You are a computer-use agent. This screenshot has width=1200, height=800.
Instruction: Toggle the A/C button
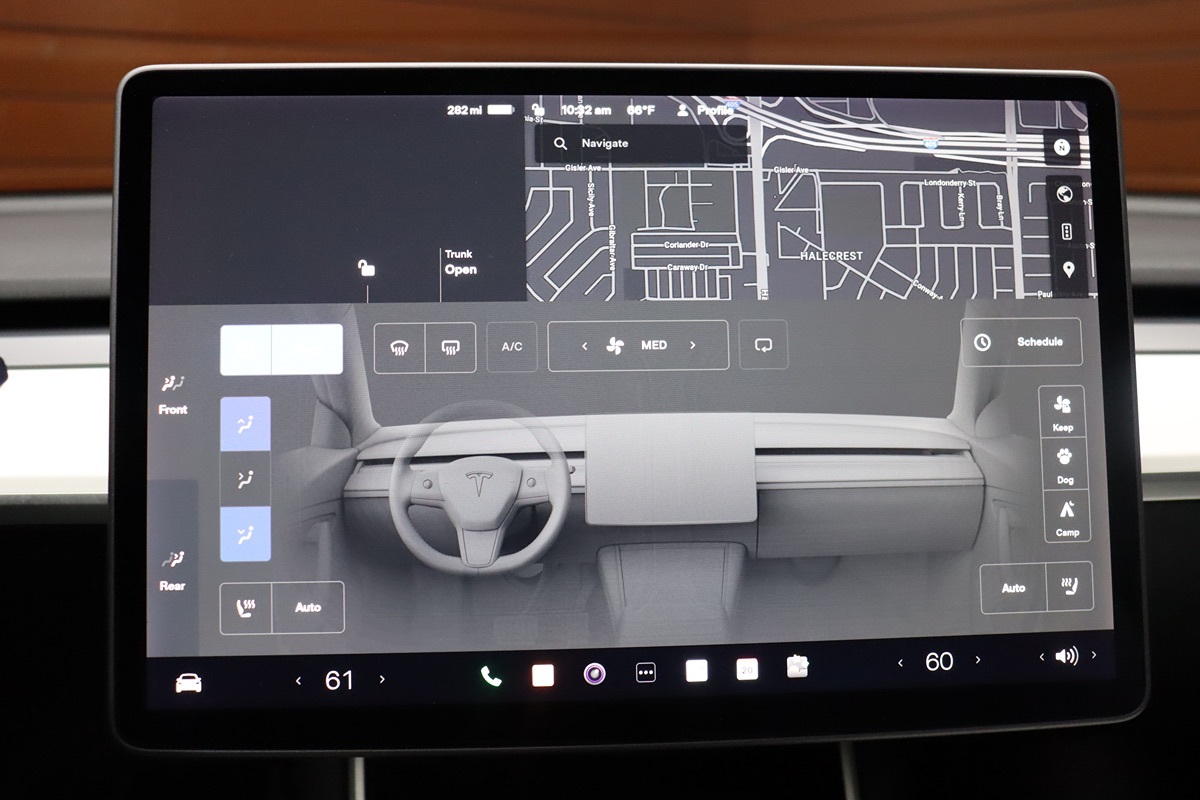tap(512, 347)
